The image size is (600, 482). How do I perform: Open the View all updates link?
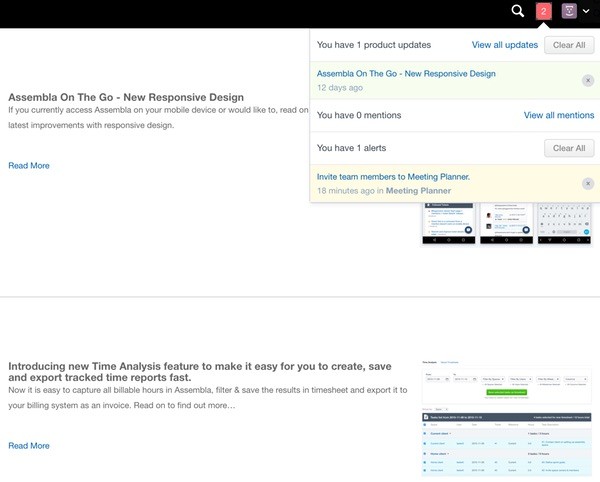(x=505, y=45)
